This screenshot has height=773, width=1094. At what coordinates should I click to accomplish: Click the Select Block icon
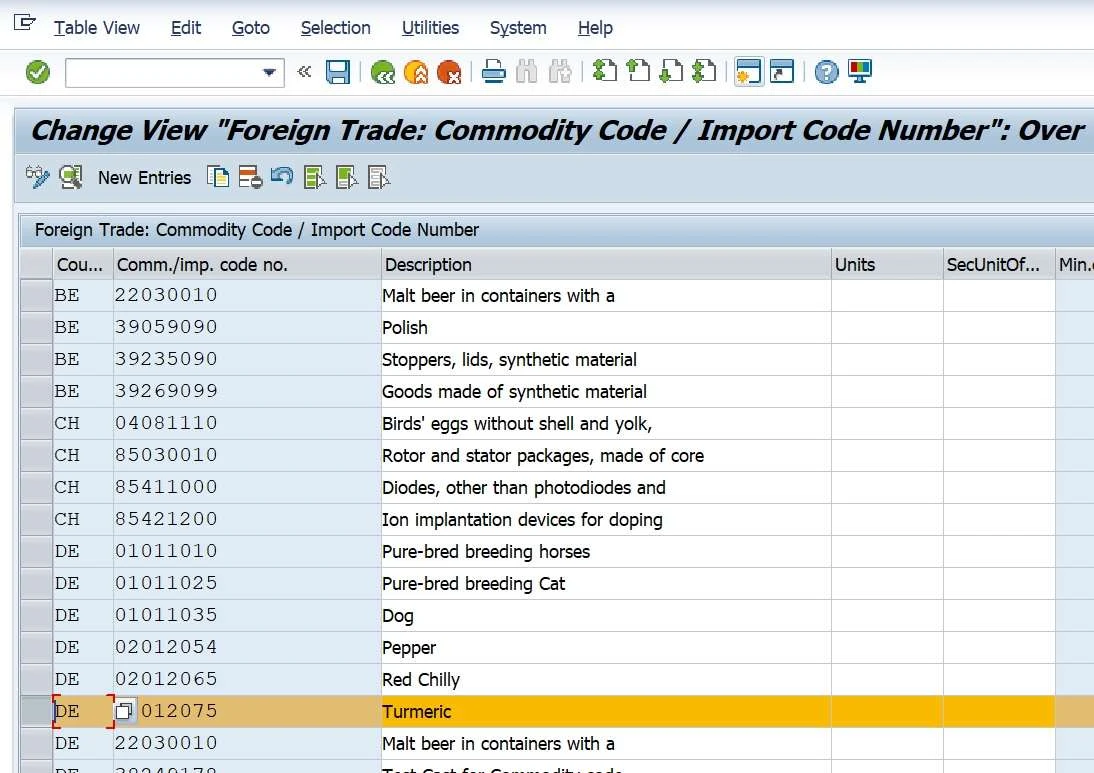point(347,177)
